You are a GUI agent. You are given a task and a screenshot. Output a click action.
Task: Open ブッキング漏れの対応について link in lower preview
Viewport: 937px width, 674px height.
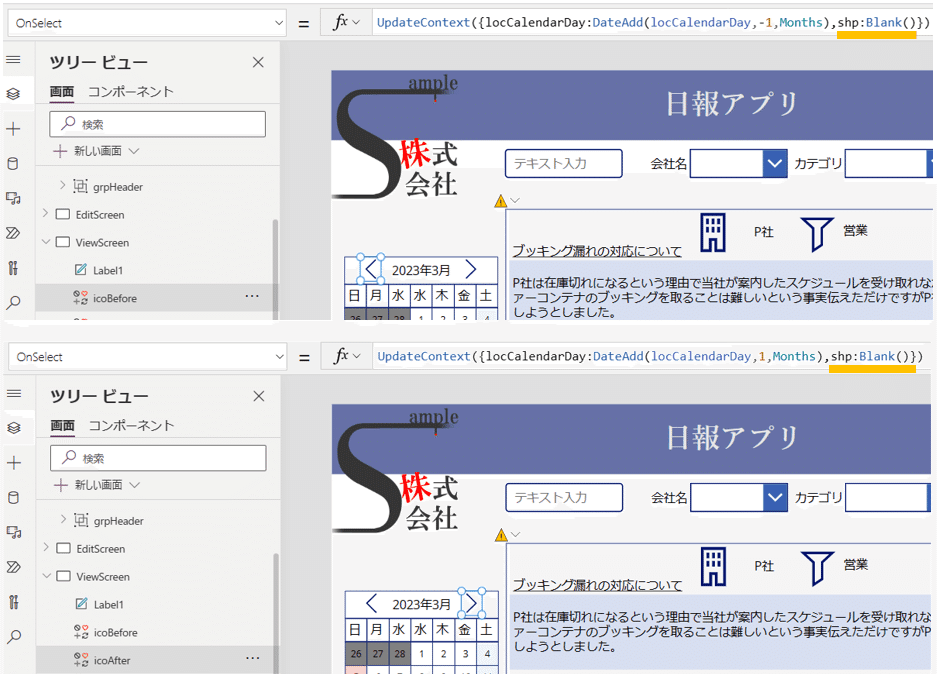tap(597, 585)
